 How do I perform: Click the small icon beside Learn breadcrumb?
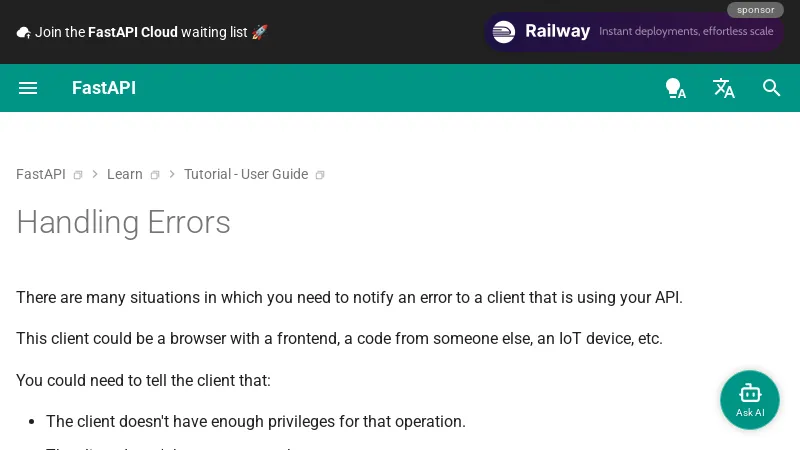[x=155, y=175]
